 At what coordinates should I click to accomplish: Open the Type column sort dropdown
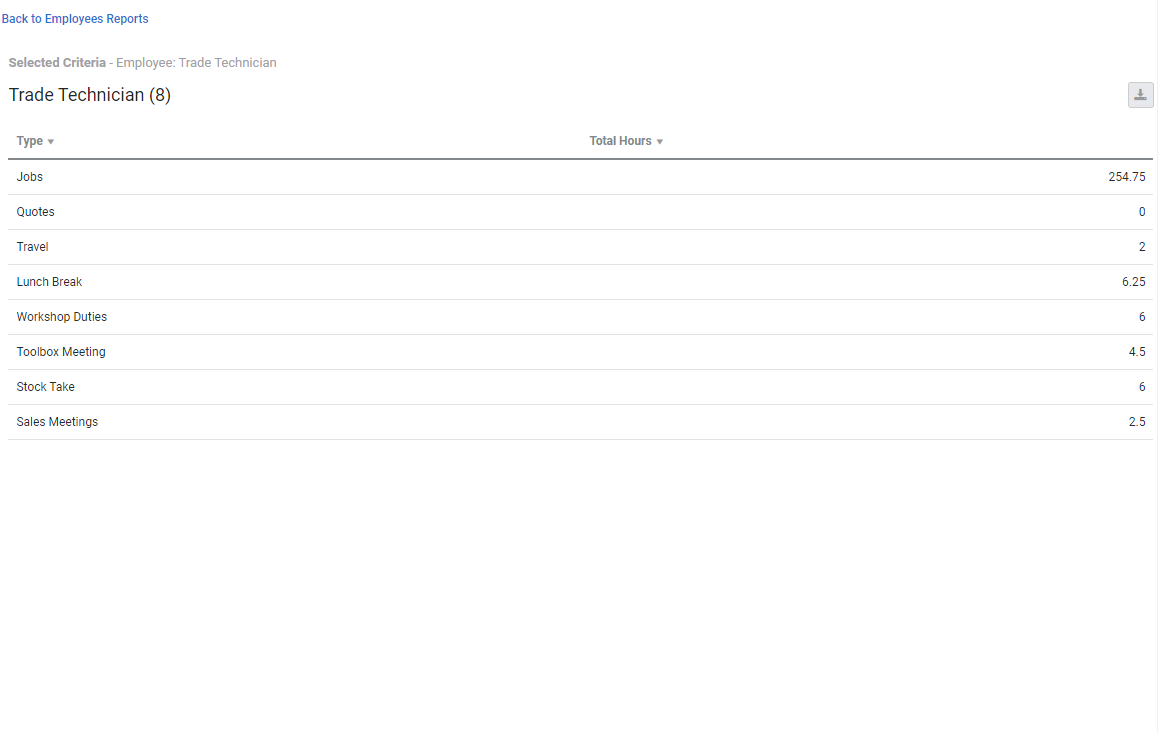coord(52,141)
